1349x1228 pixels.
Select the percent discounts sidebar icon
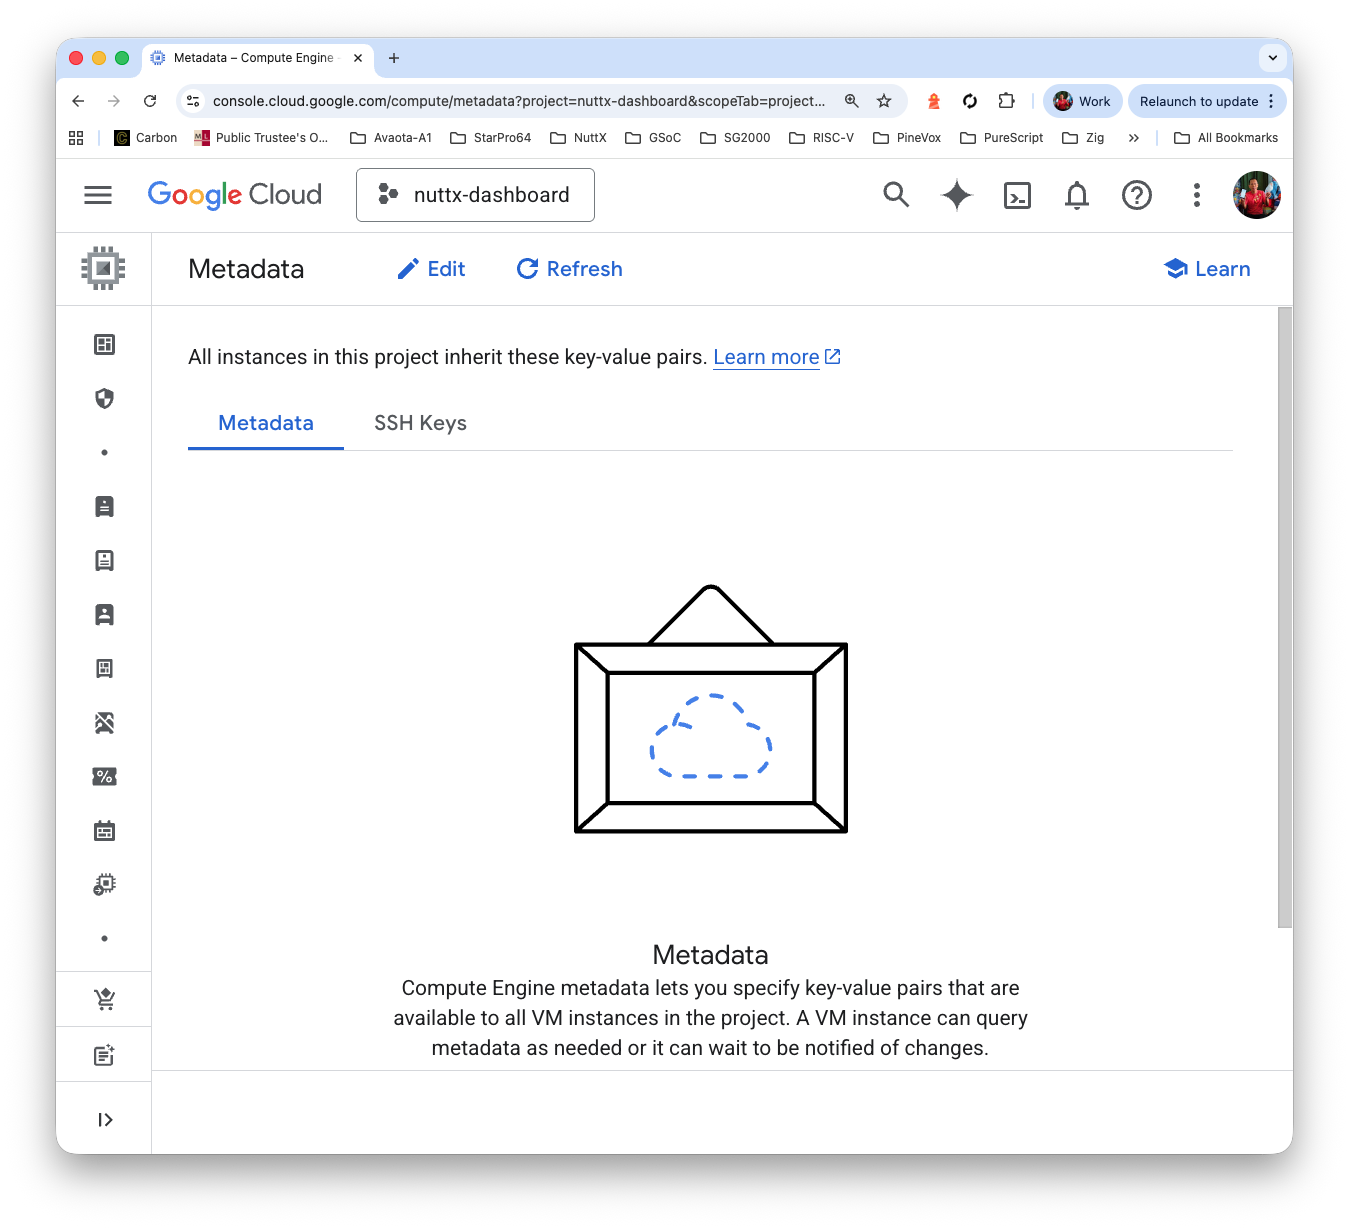[x=104, y=776]
